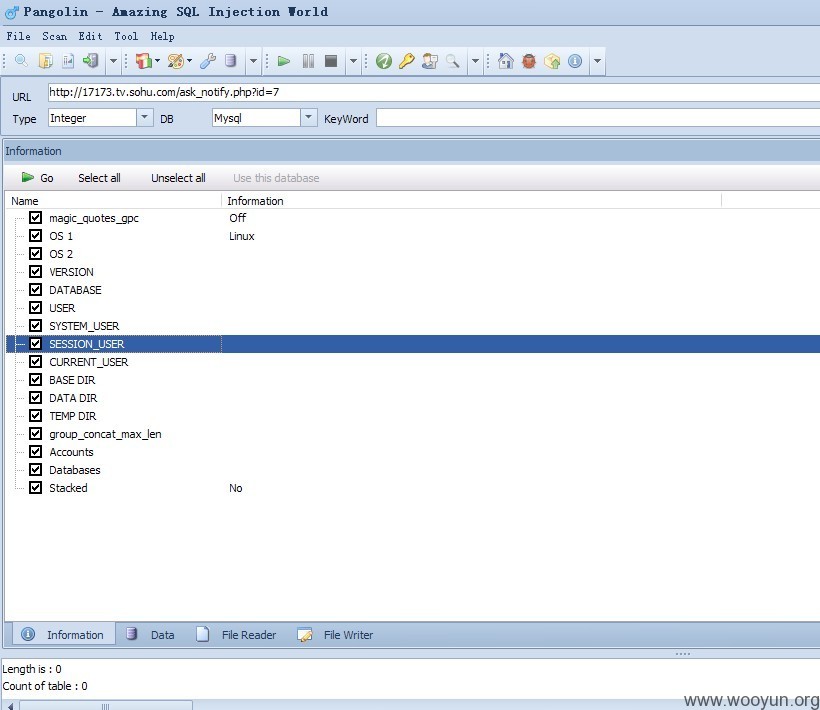Image resolution: width=820 pixels, height=710 pixels.
Task: Pause the scan with the pause icon
Action: pos(308,61)
